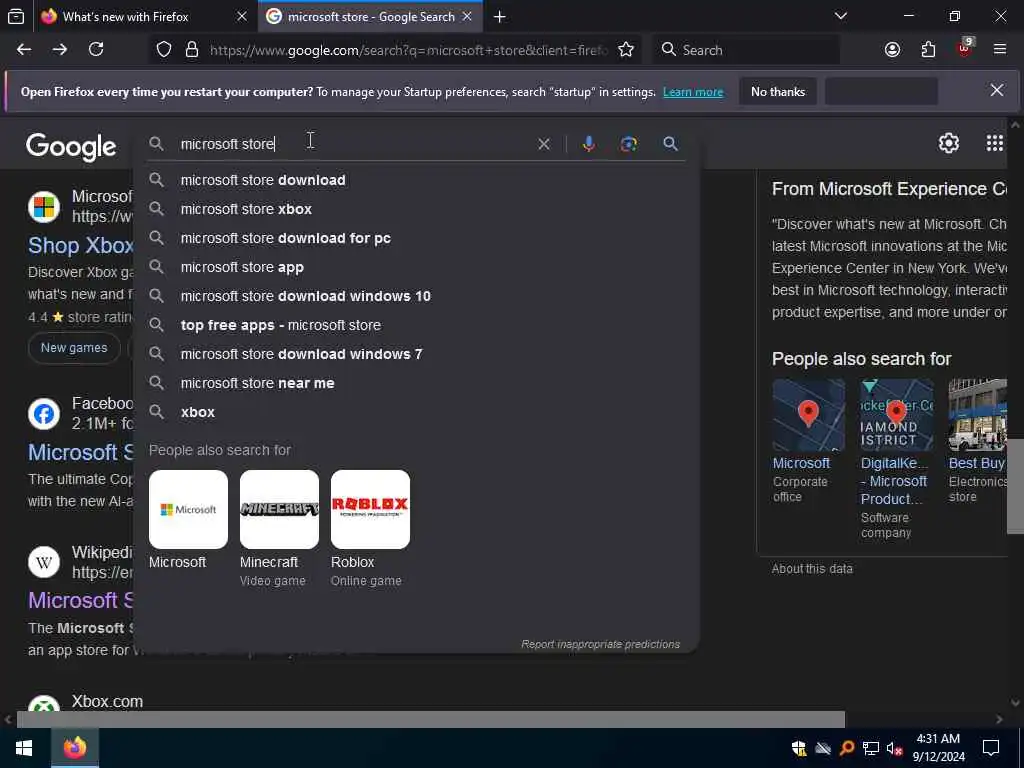The image size is (1024, 768).
Task: Click the vertical scrollbar thumb
Action: (1015, 487)
